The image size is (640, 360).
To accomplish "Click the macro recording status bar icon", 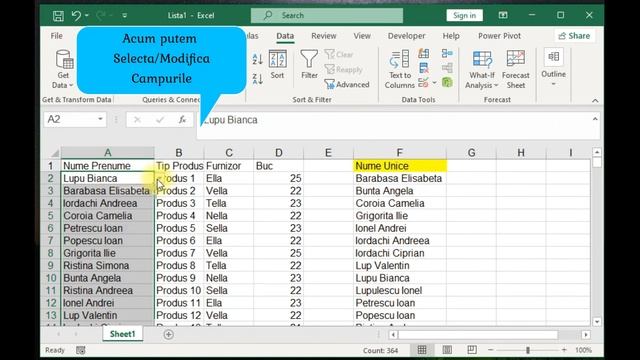I will tap(81, 350).
